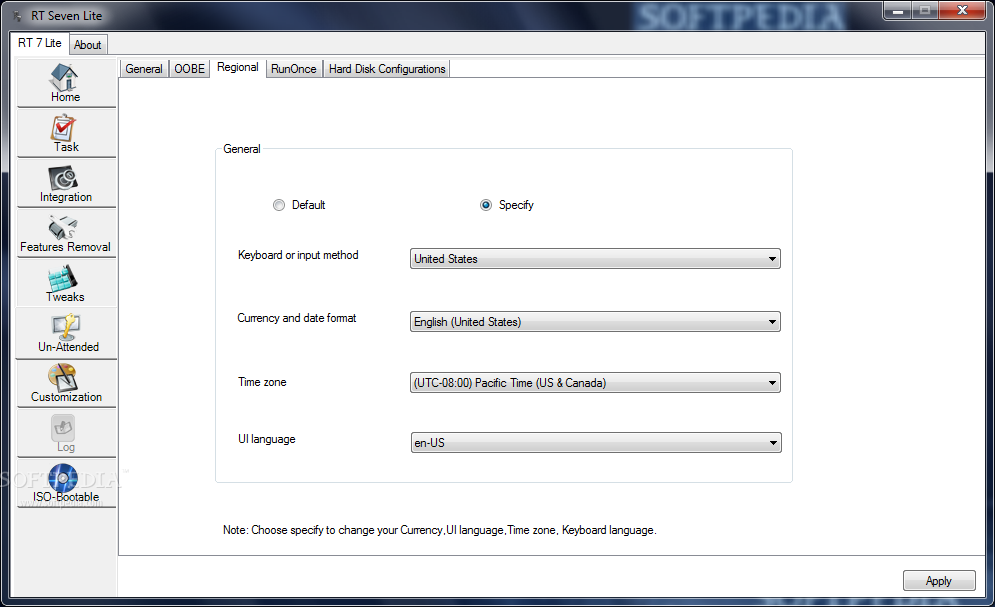The image size is (995, 607).
Task: Open the Customization section
Action: pyautogui.click(x=66, y=384)
